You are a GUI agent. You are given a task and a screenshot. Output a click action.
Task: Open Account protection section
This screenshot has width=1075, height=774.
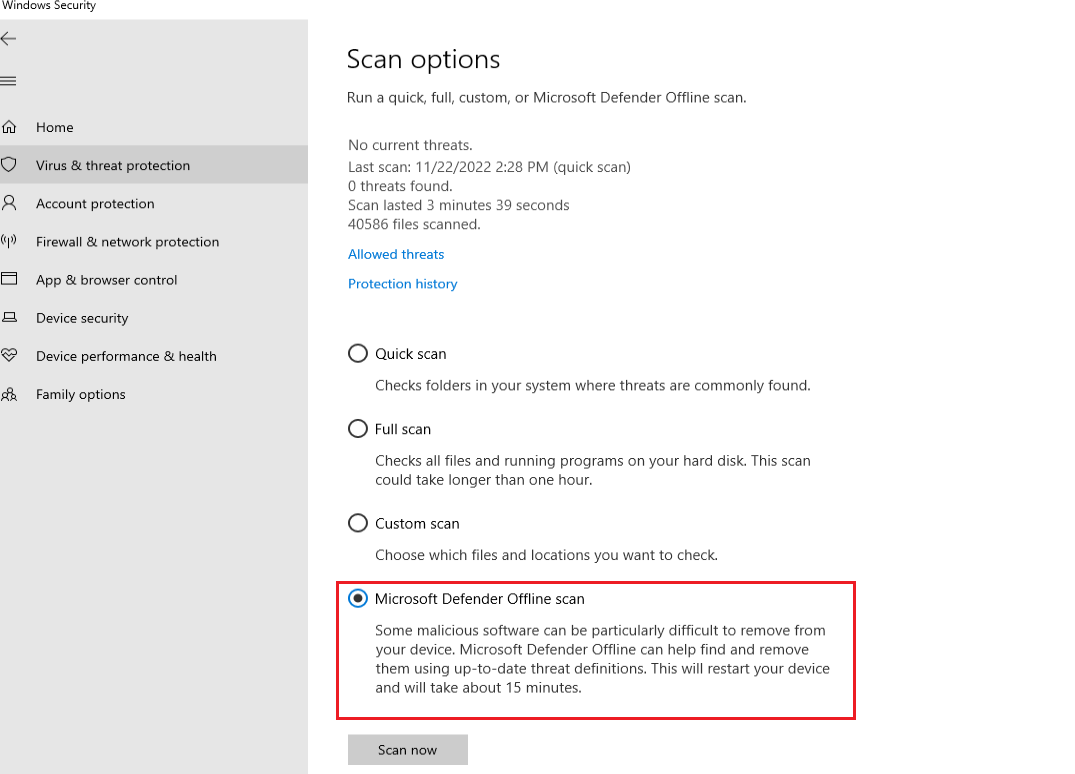tap(154, 204)
